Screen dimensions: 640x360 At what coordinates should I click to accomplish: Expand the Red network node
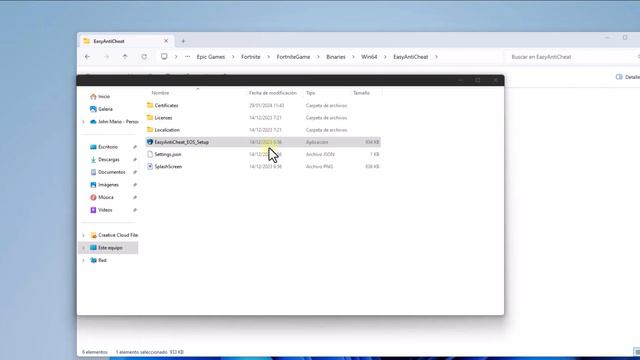pyautogui.click(x=84, y=260)
